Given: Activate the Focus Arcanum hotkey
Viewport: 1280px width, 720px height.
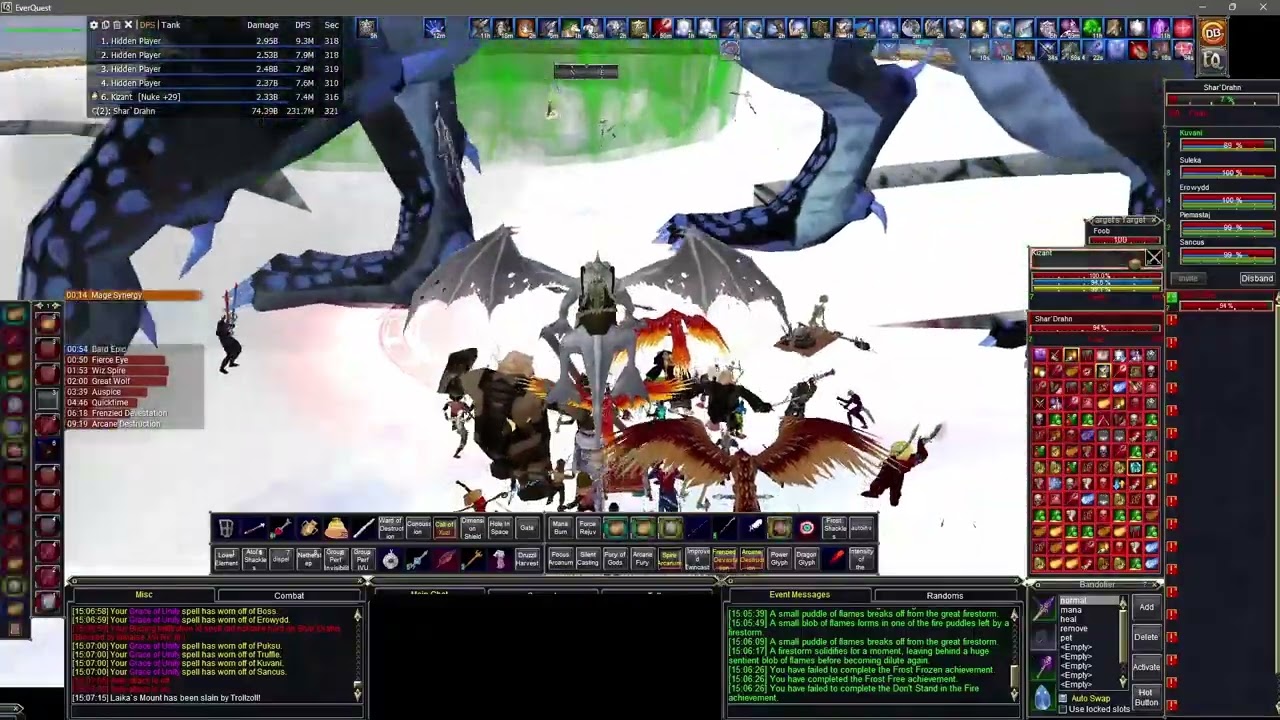Looking at the screenshot, I should pos(561,559).
